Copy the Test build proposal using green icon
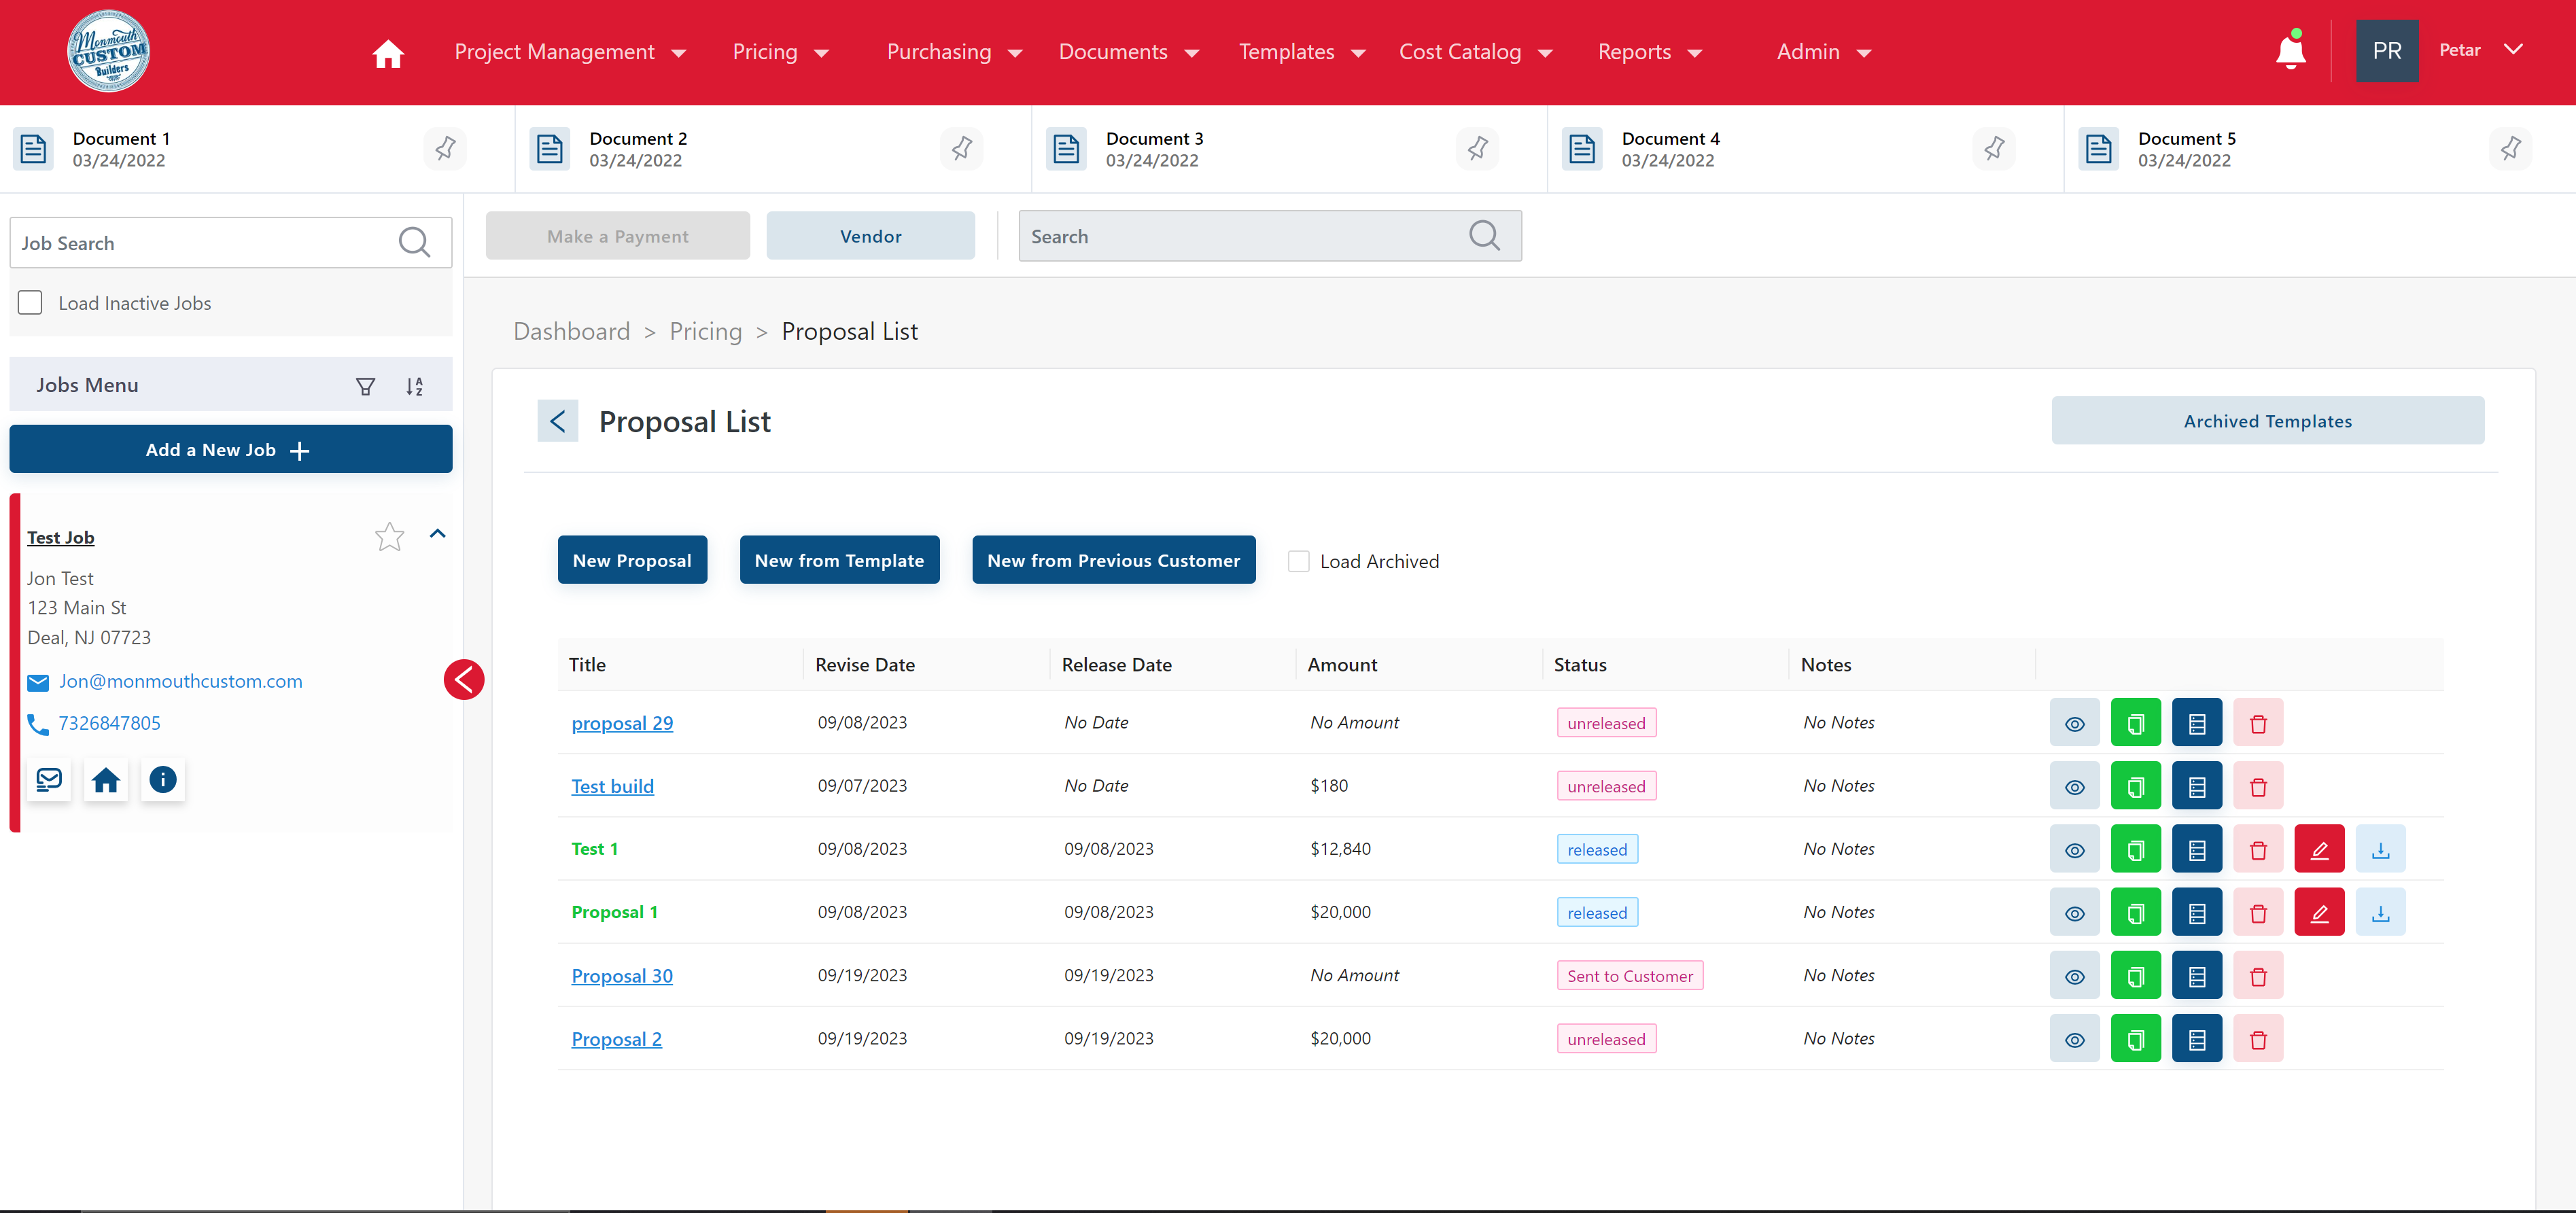 2135,786
